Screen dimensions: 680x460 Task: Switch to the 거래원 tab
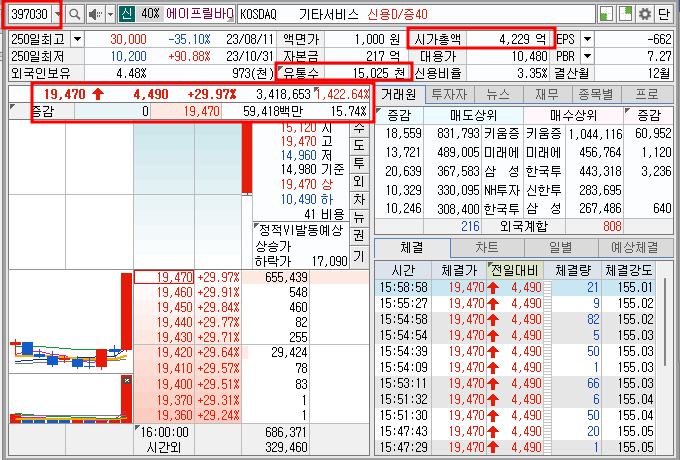(399, 94)
